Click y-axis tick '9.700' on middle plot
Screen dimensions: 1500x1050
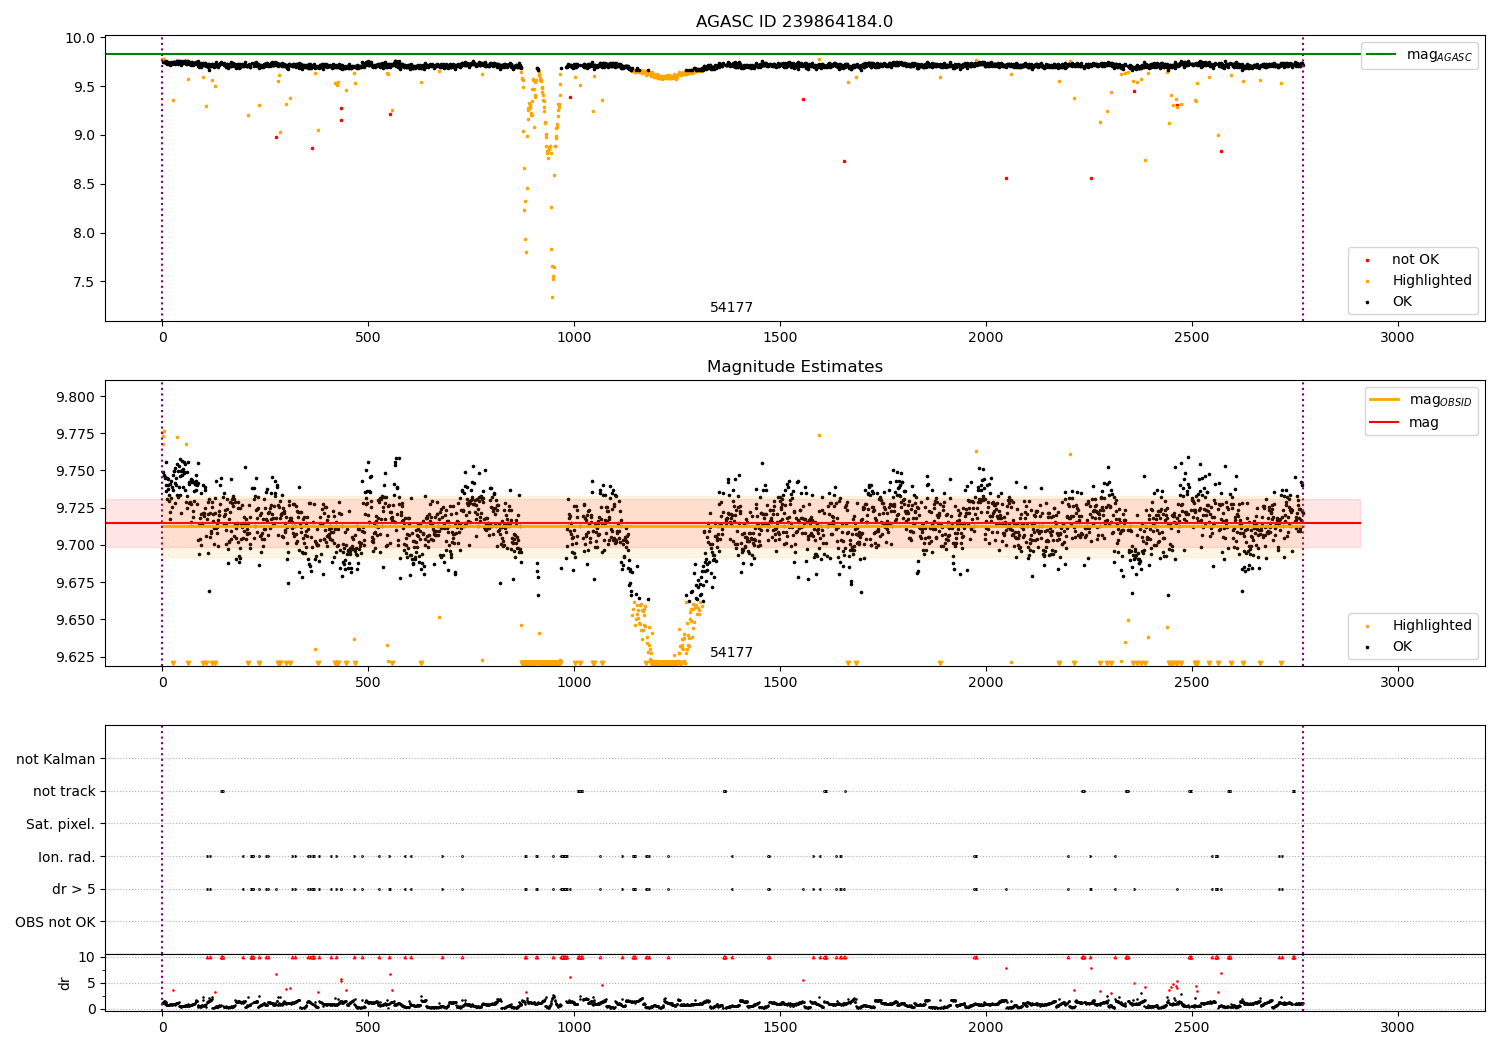[x=75, y=545]
